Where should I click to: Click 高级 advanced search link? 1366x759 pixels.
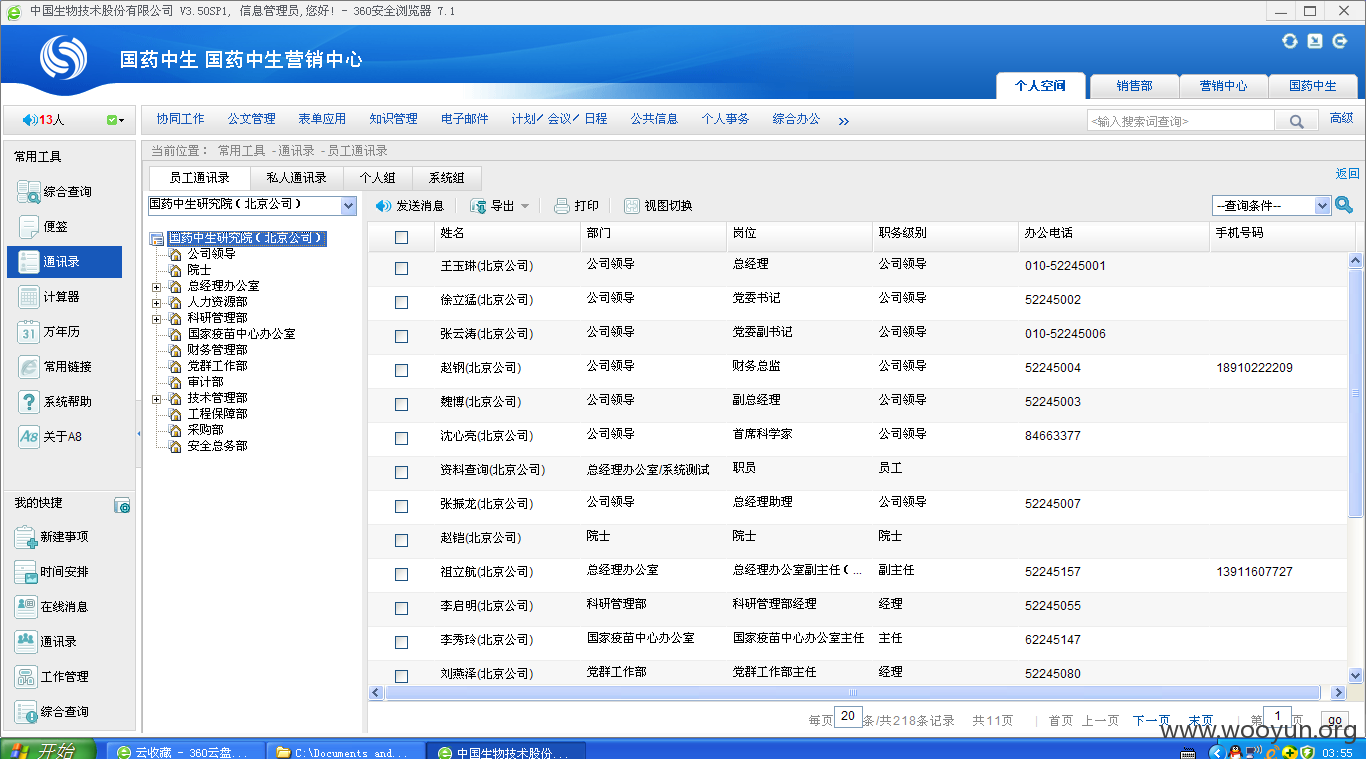[x=1342, y=118]
